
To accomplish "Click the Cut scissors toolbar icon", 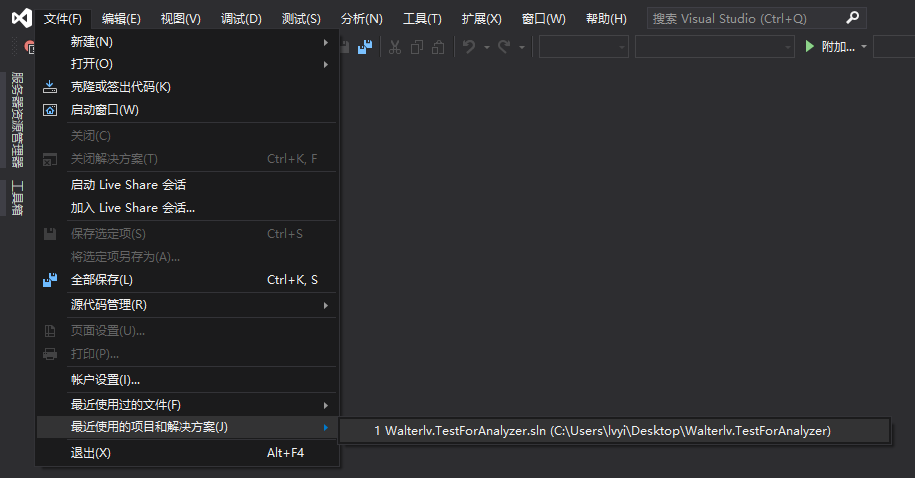I will point(395,47).
